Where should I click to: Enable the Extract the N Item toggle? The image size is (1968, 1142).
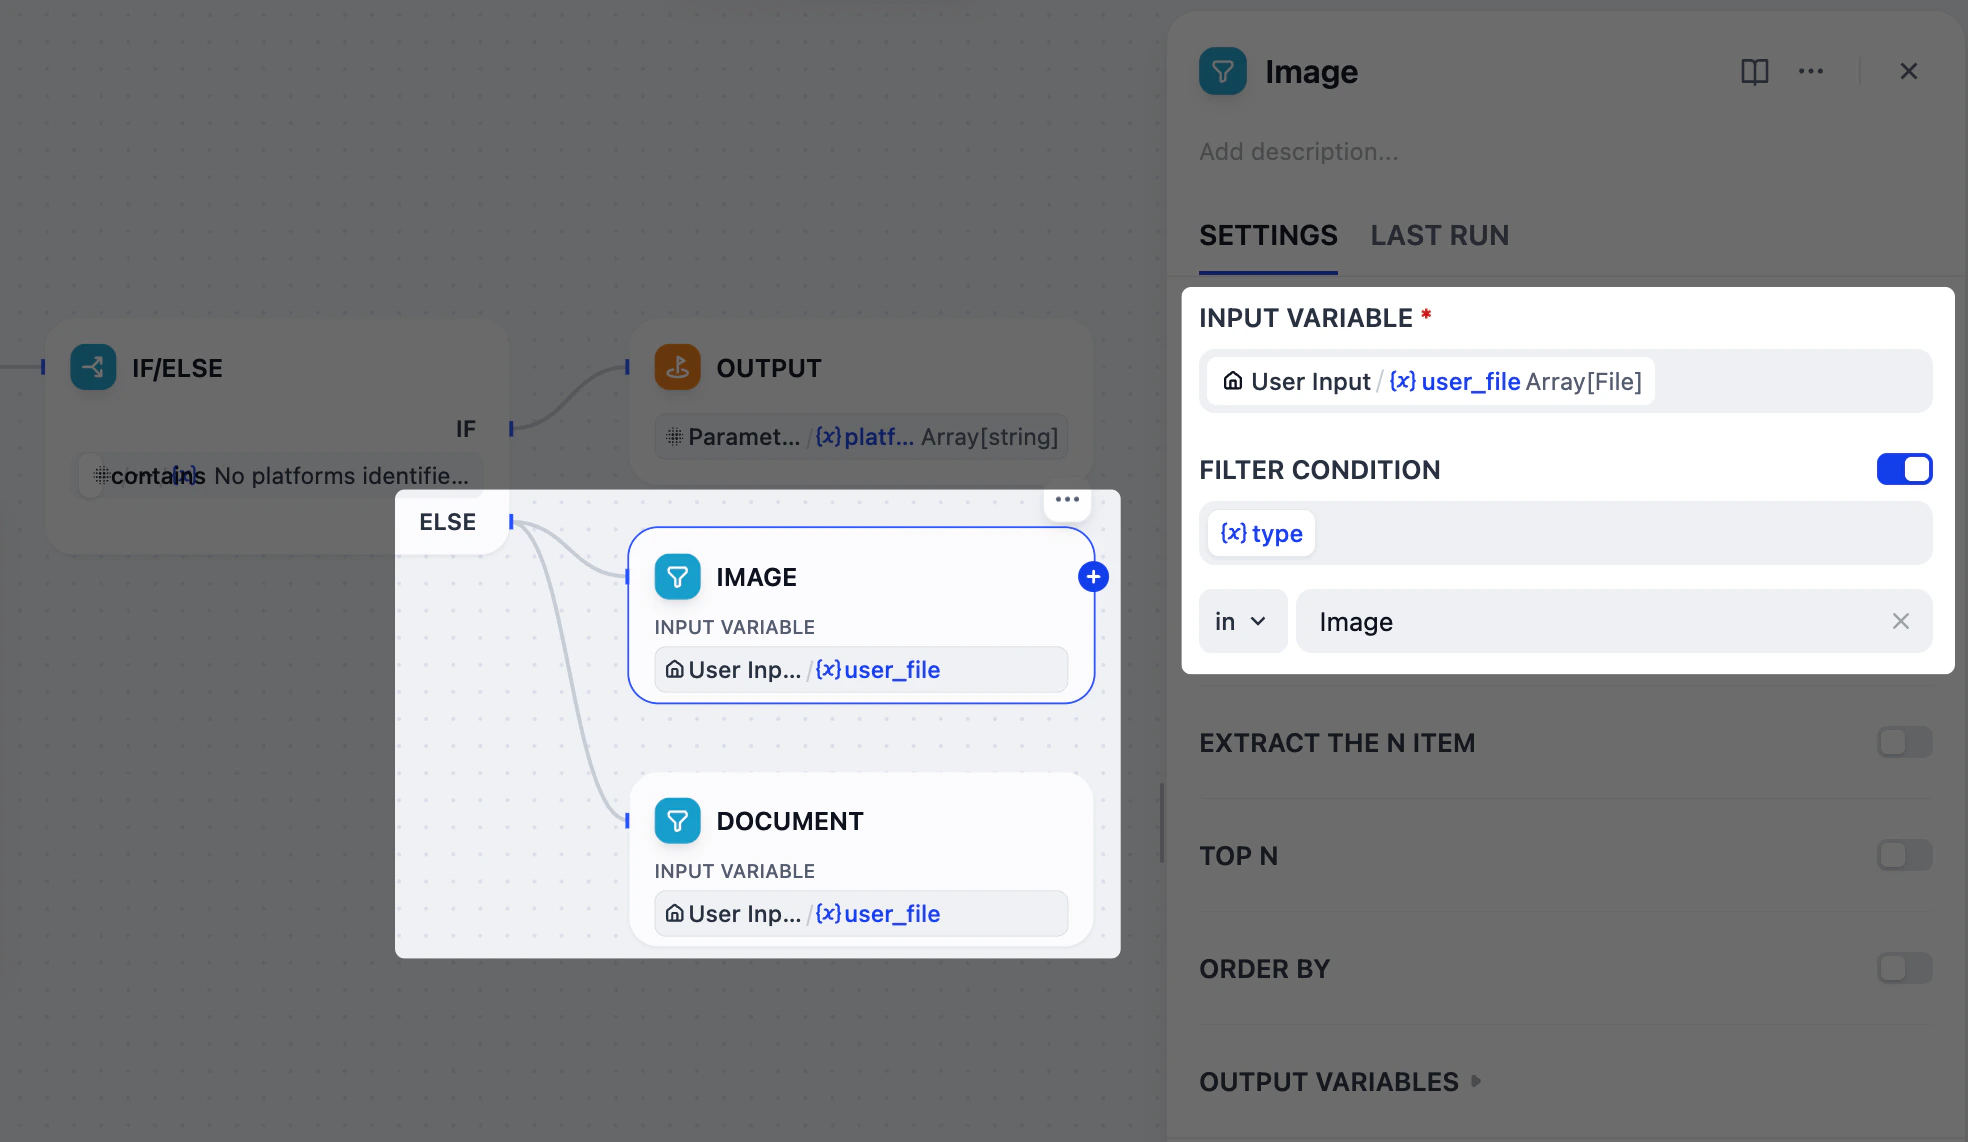point(1903,742)
